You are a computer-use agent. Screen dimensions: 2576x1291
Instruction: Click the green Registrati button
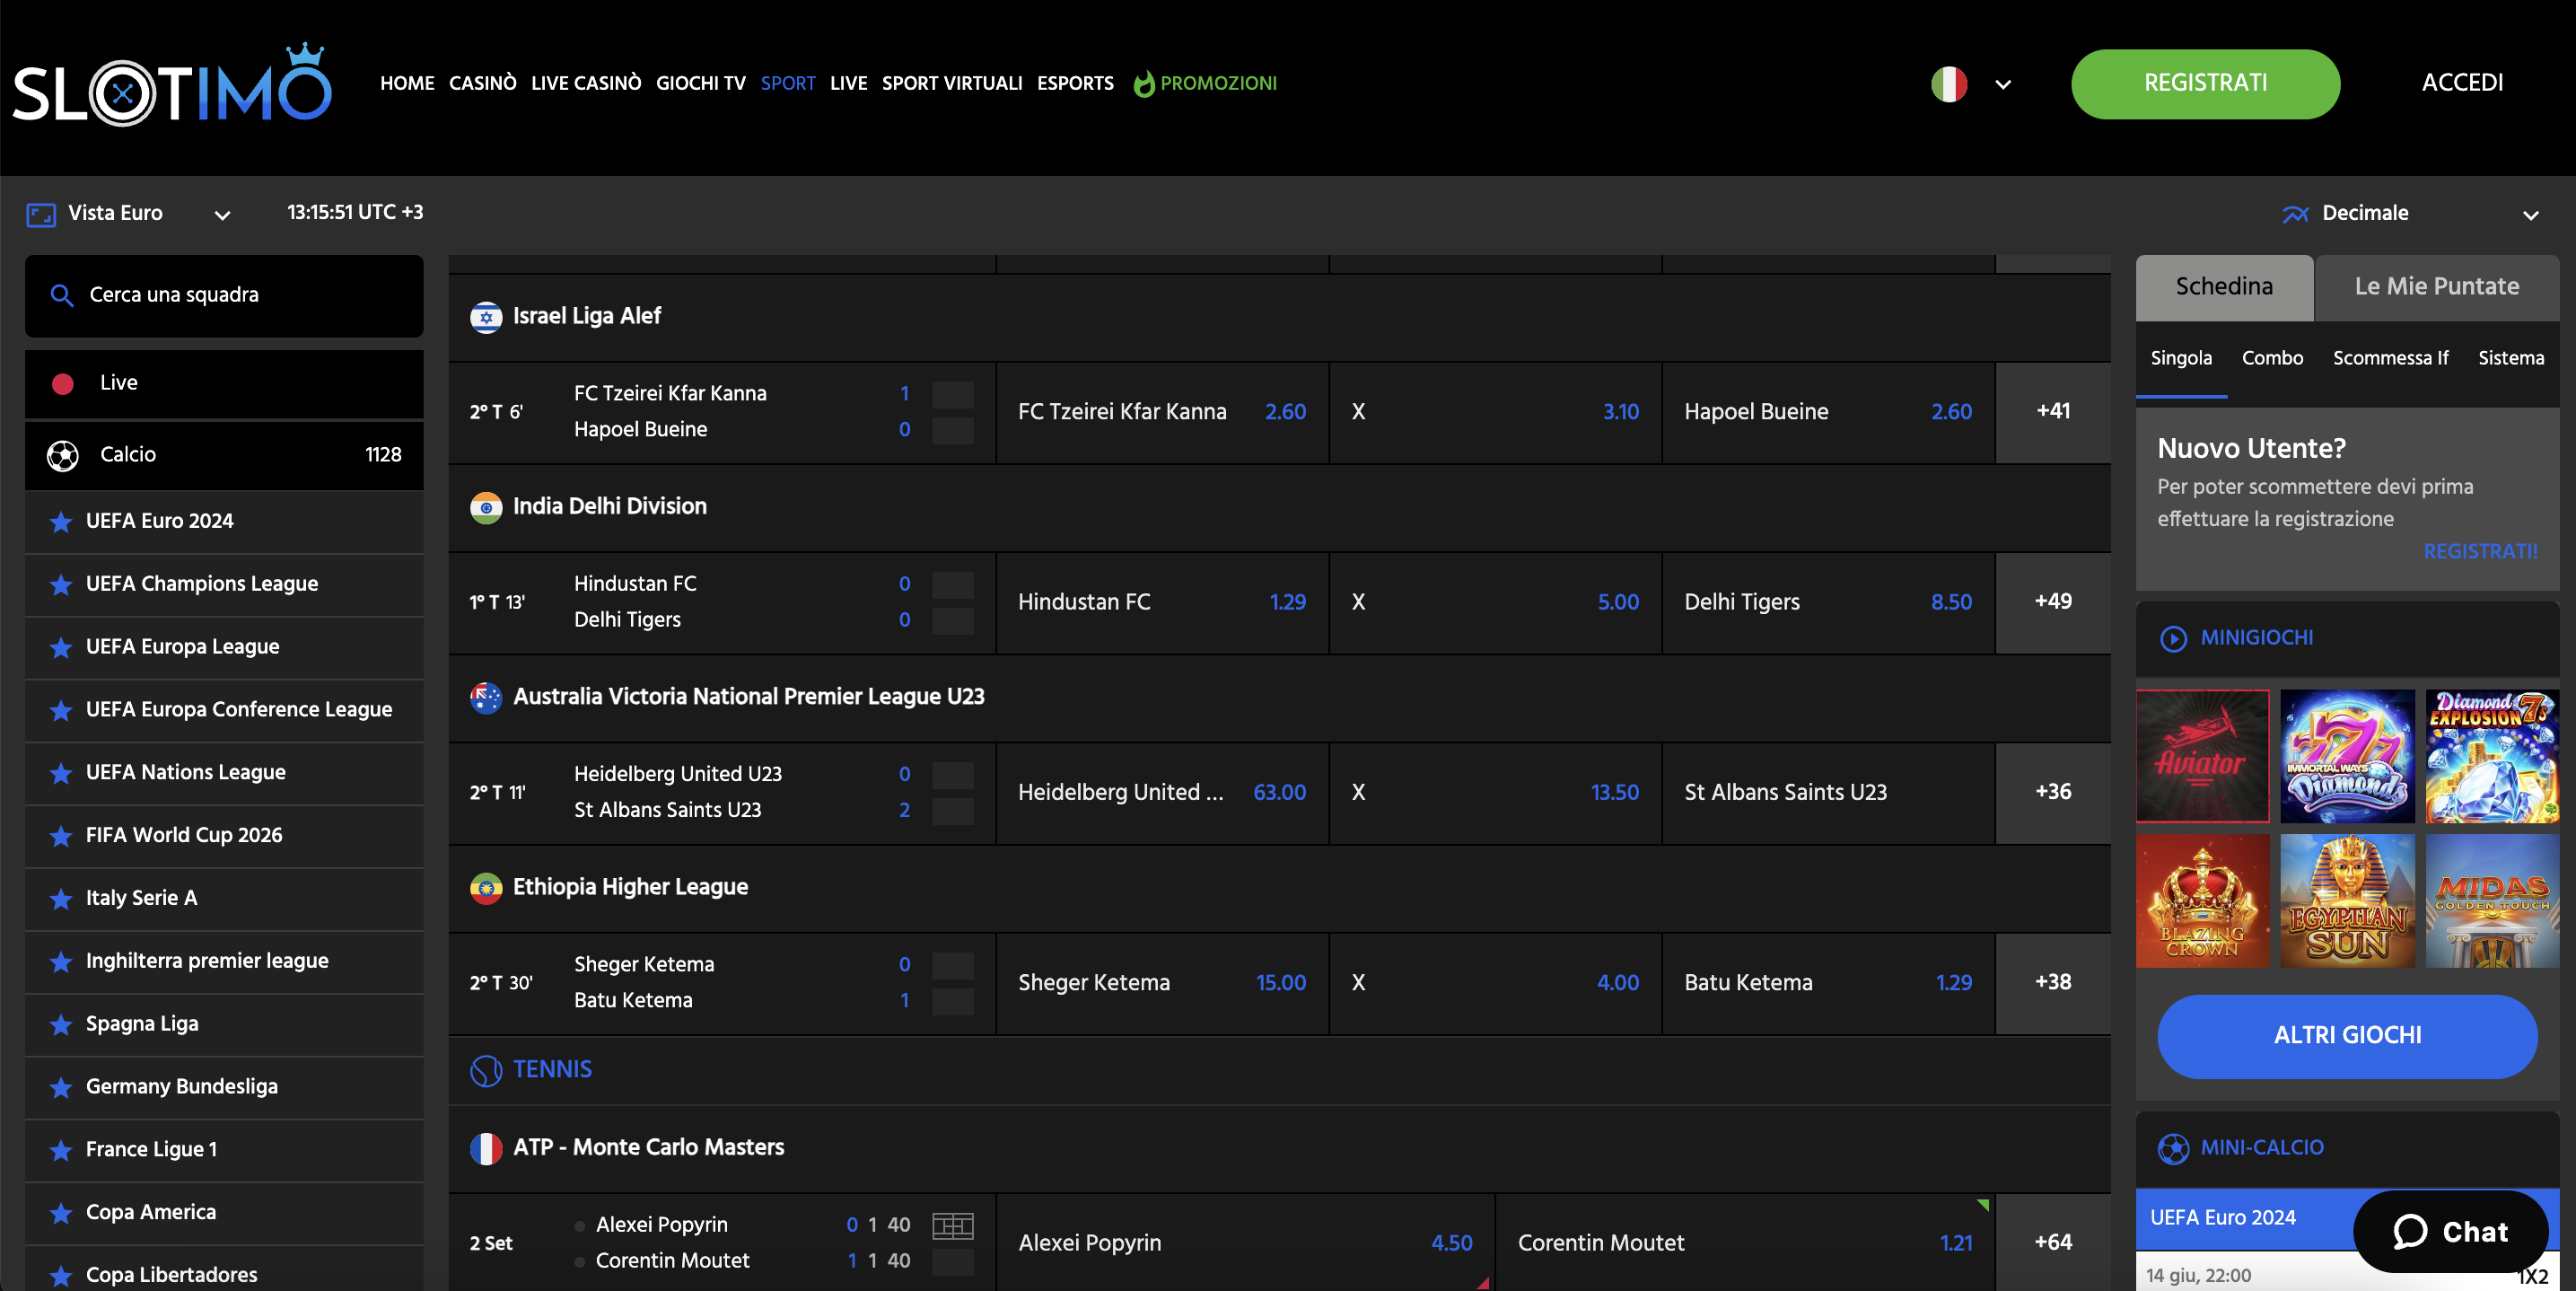pos(2205,84)
